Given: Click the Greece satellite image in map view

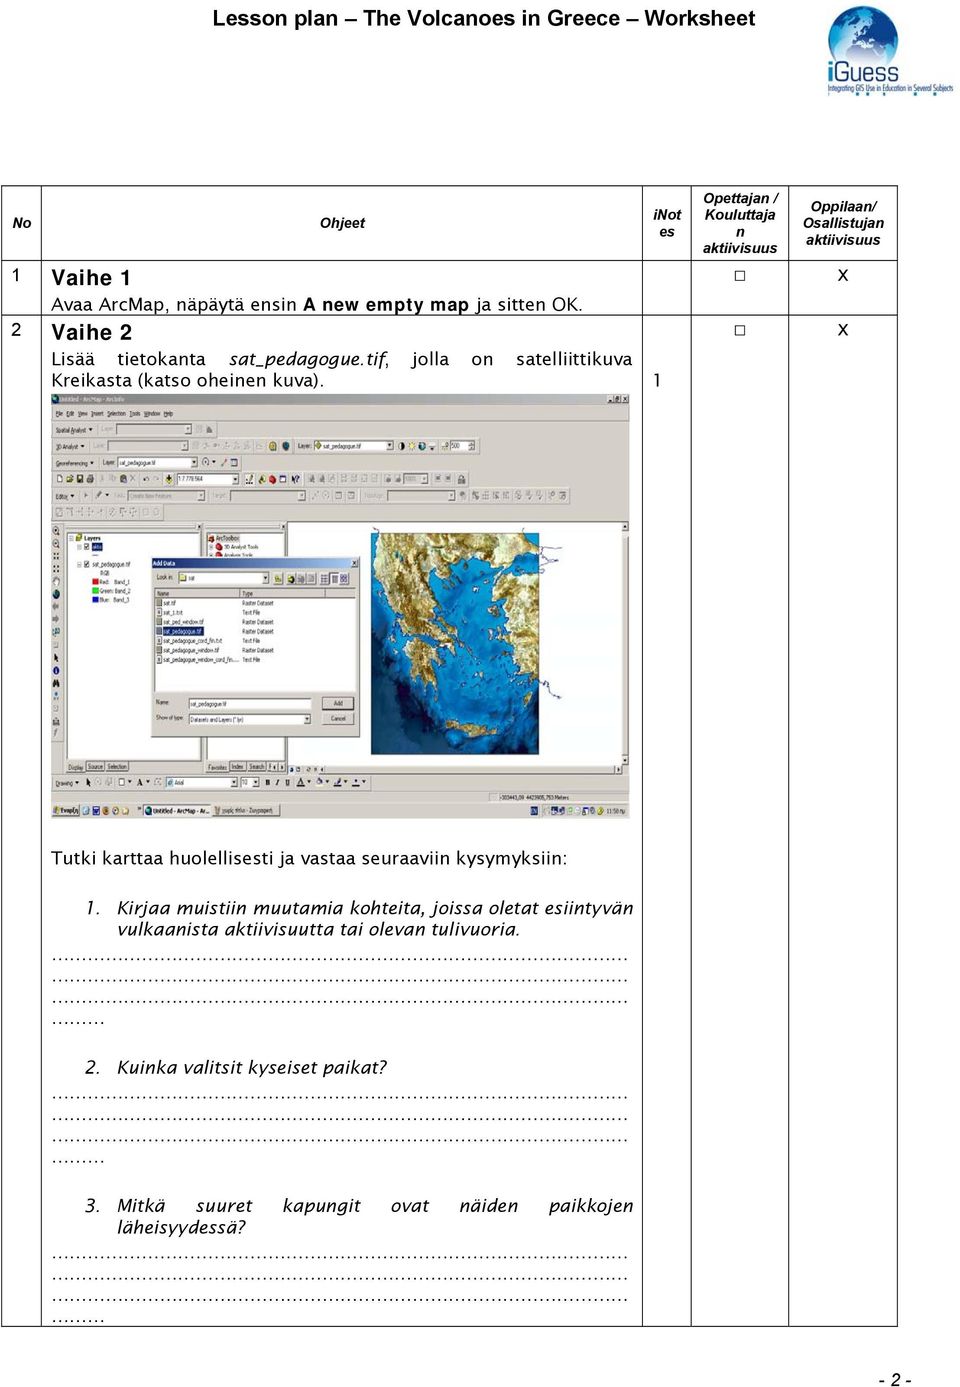Looking at the screenshot, I should point(455,642).
